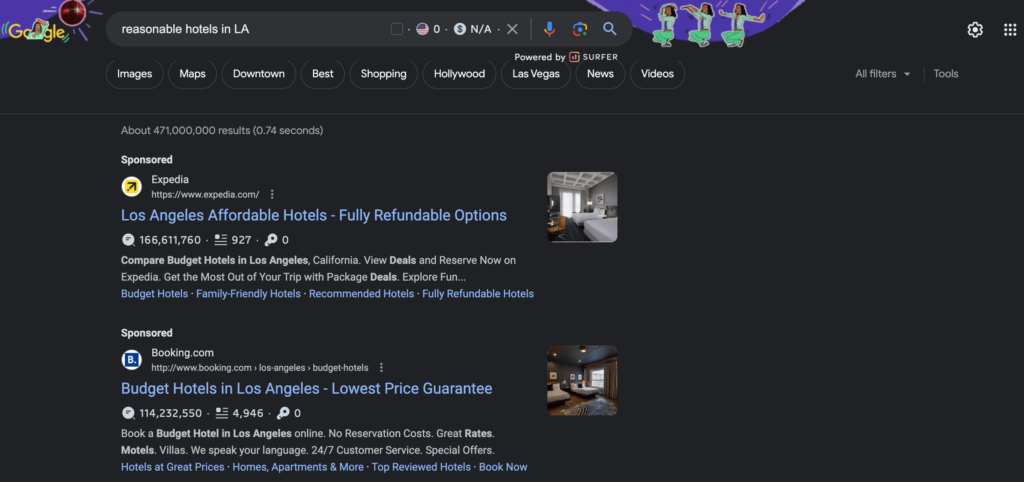This screenshot has width=1024, height=482.
Task: Open three-dot menu beside Booking.com URL
Action: (x=381, y=368)
